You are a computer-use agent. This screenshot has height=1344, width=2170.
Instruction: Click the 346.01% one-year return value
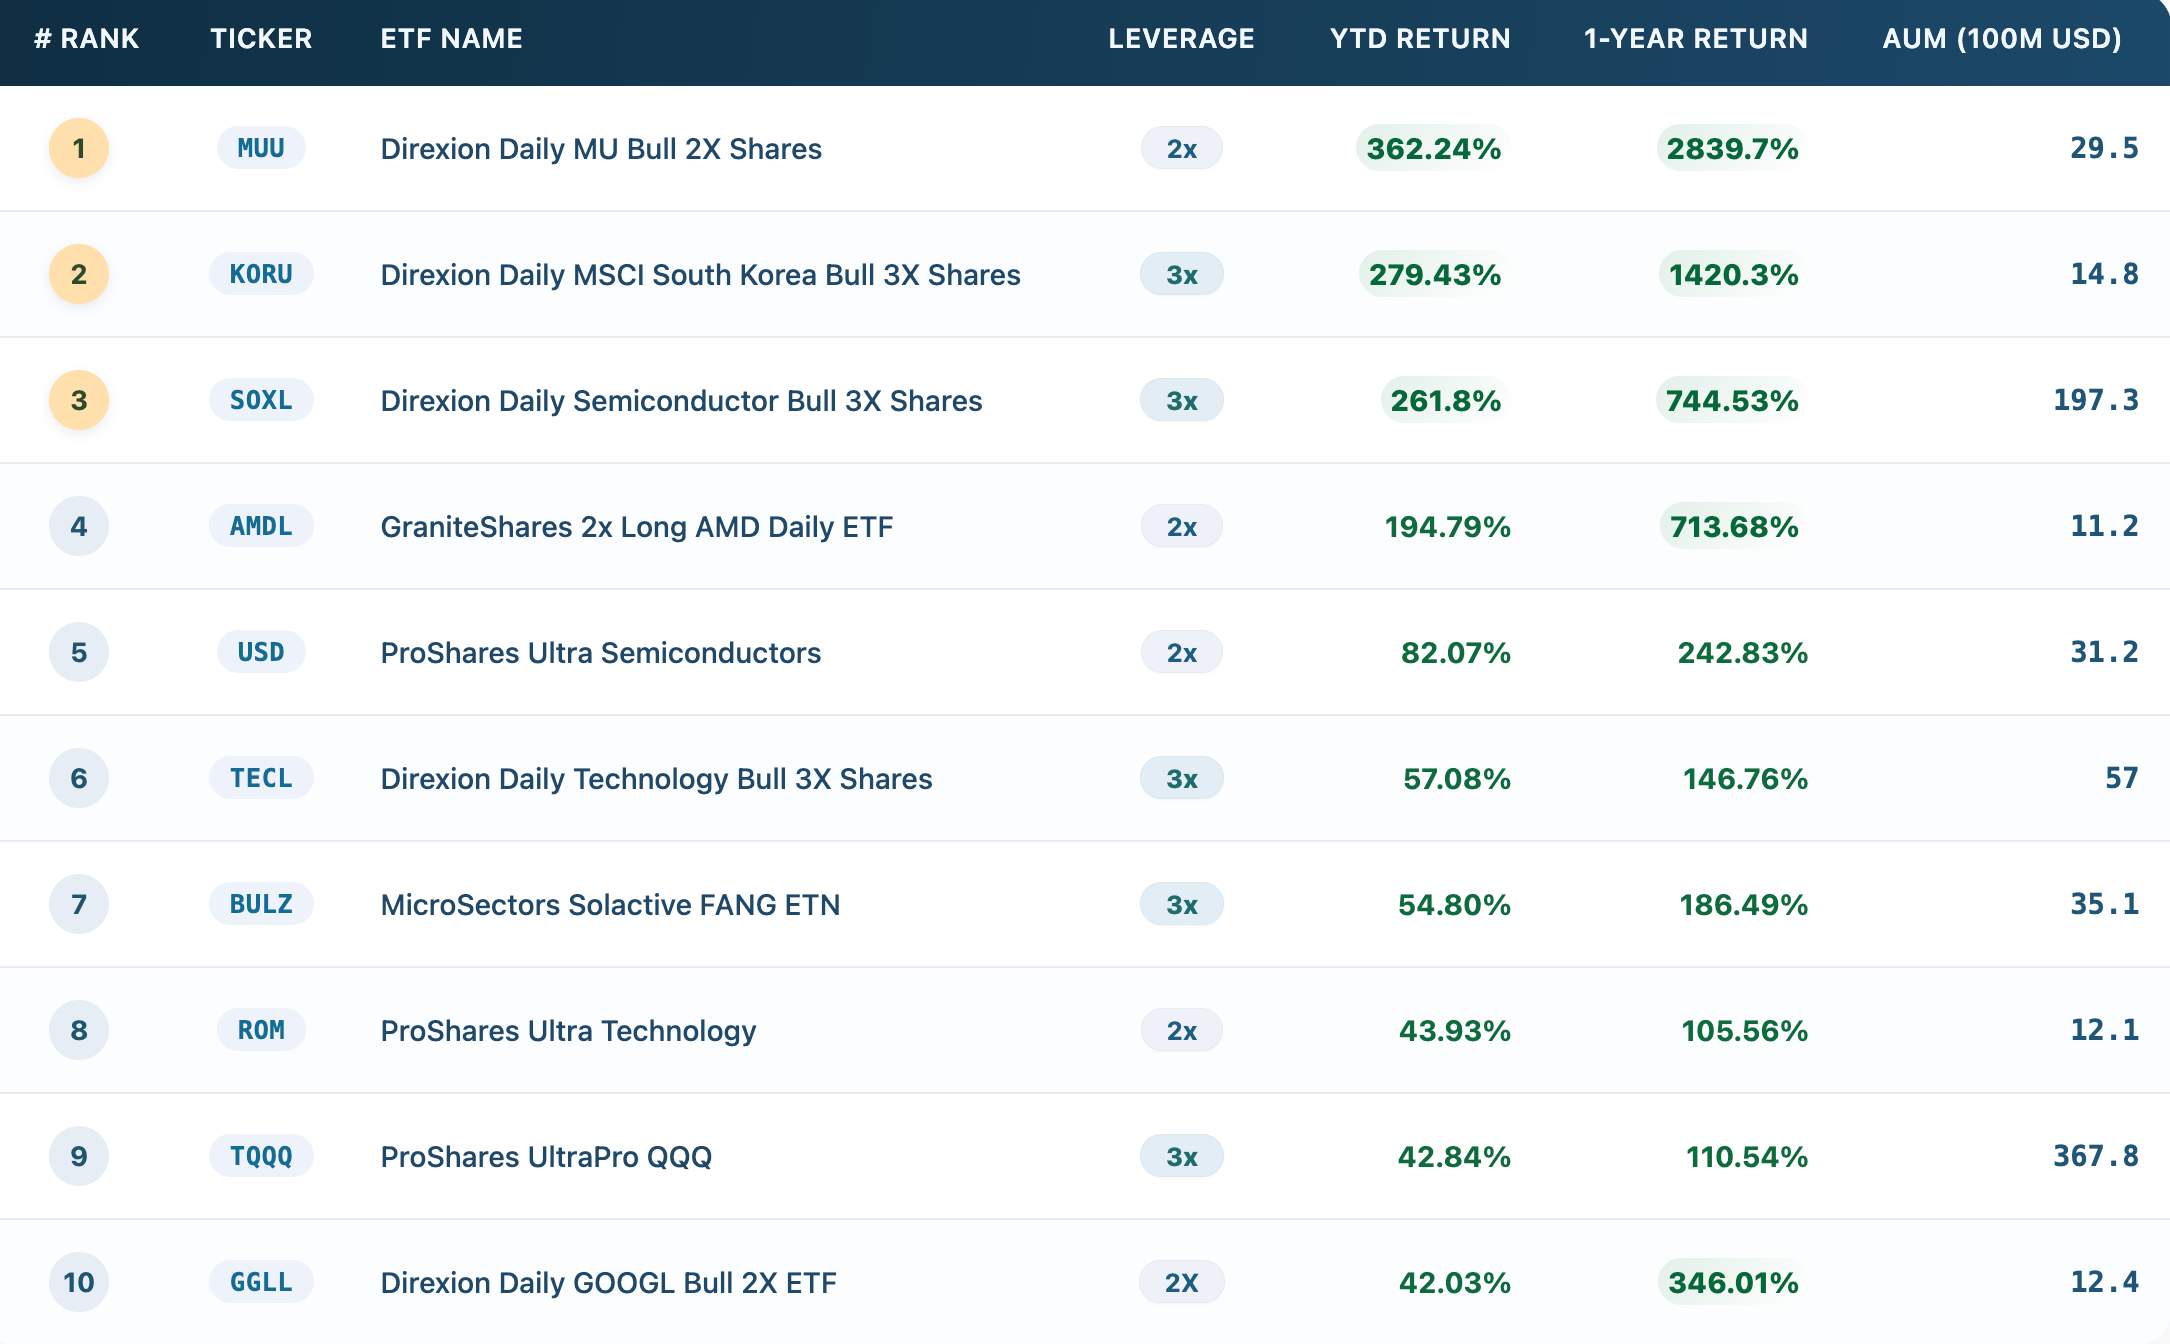point(1733,1283)
